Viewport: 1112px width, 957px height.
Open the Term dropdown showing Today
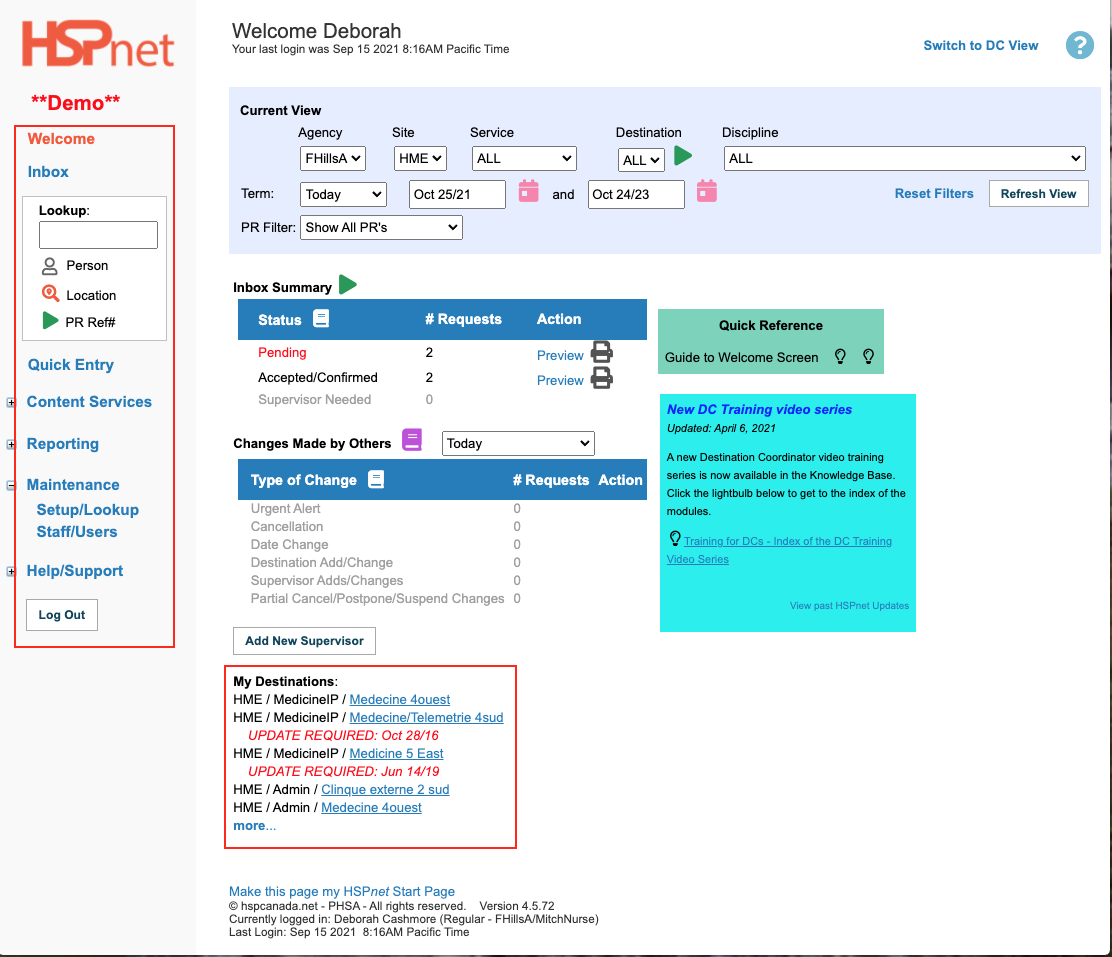343,194
